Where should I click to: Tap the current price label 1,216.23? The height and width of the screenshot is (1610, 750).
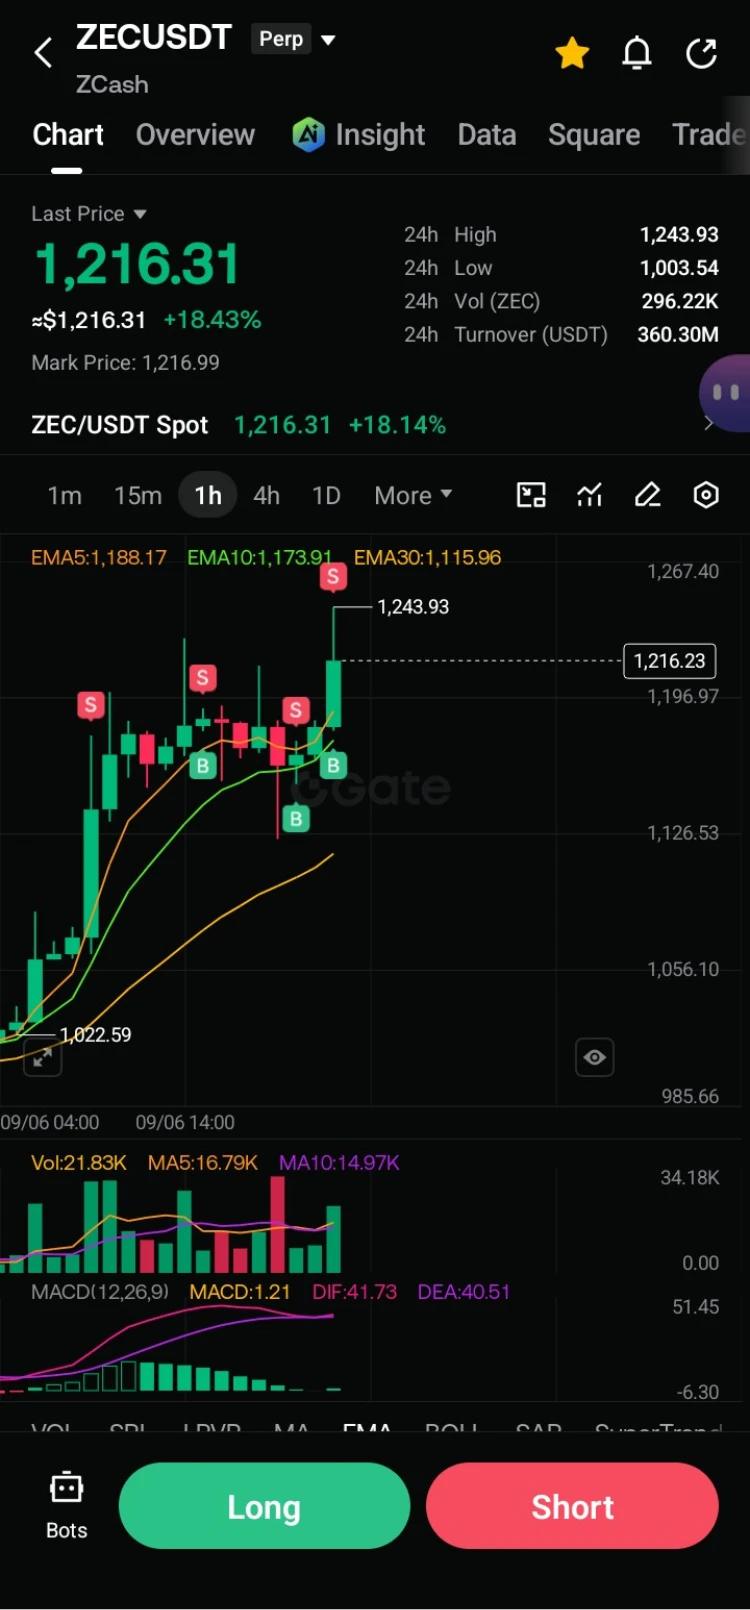pos(670,661)
